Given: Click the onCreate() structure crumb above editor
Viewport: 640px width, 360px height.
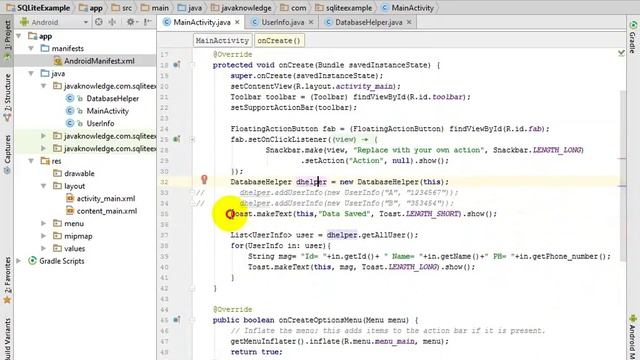Looking at the screenshot, I should pyautogui.click(x=279, y=40).
